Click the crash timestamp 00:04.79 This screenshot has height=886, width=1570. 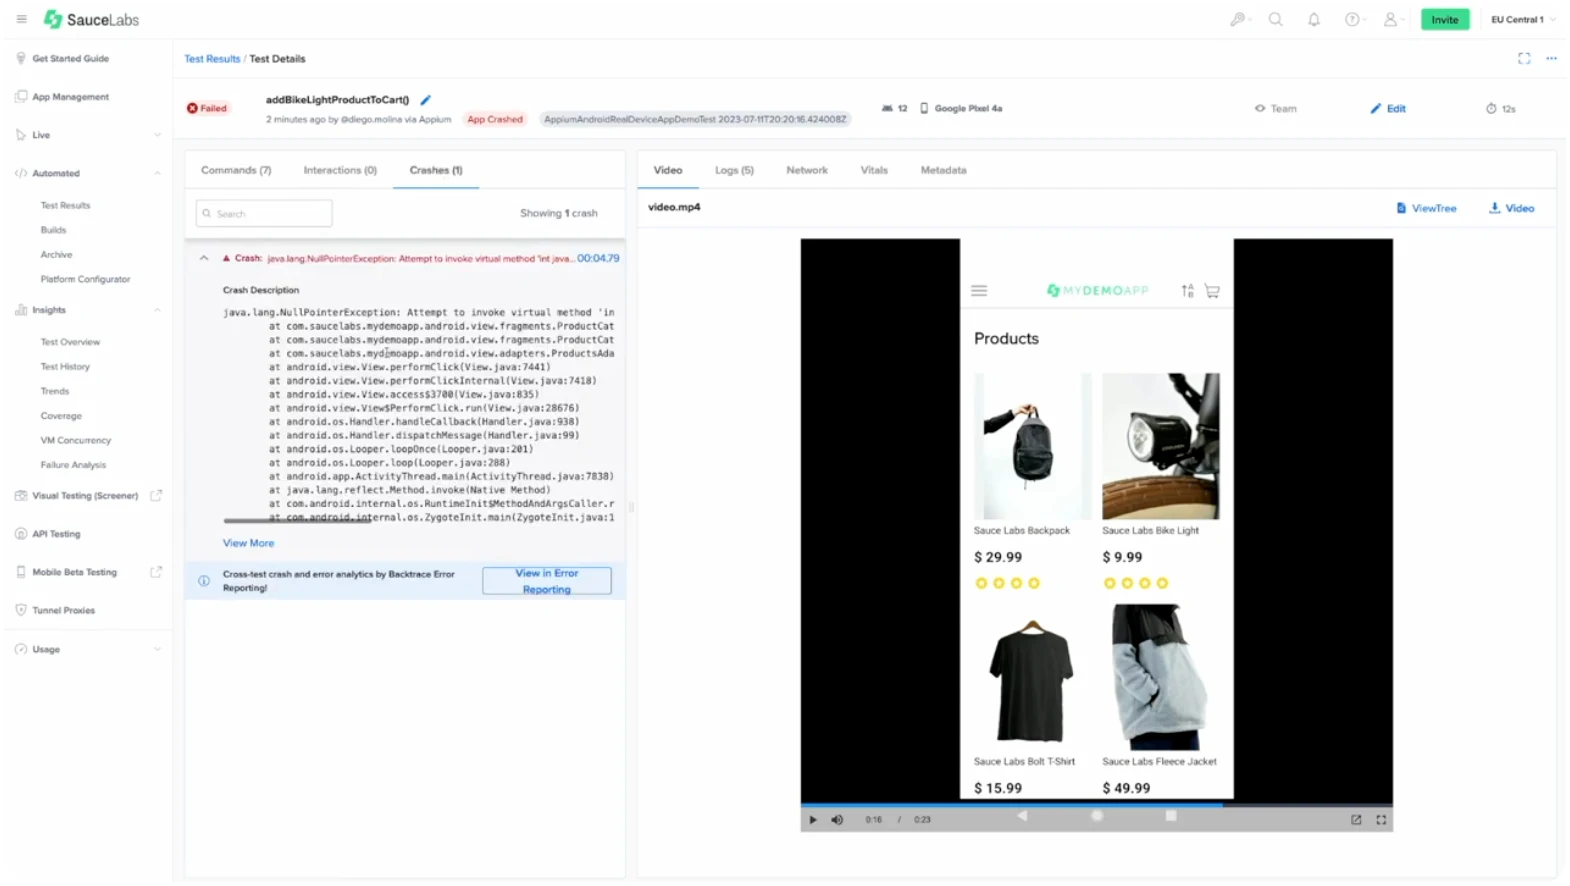click(x=598, y=258)
